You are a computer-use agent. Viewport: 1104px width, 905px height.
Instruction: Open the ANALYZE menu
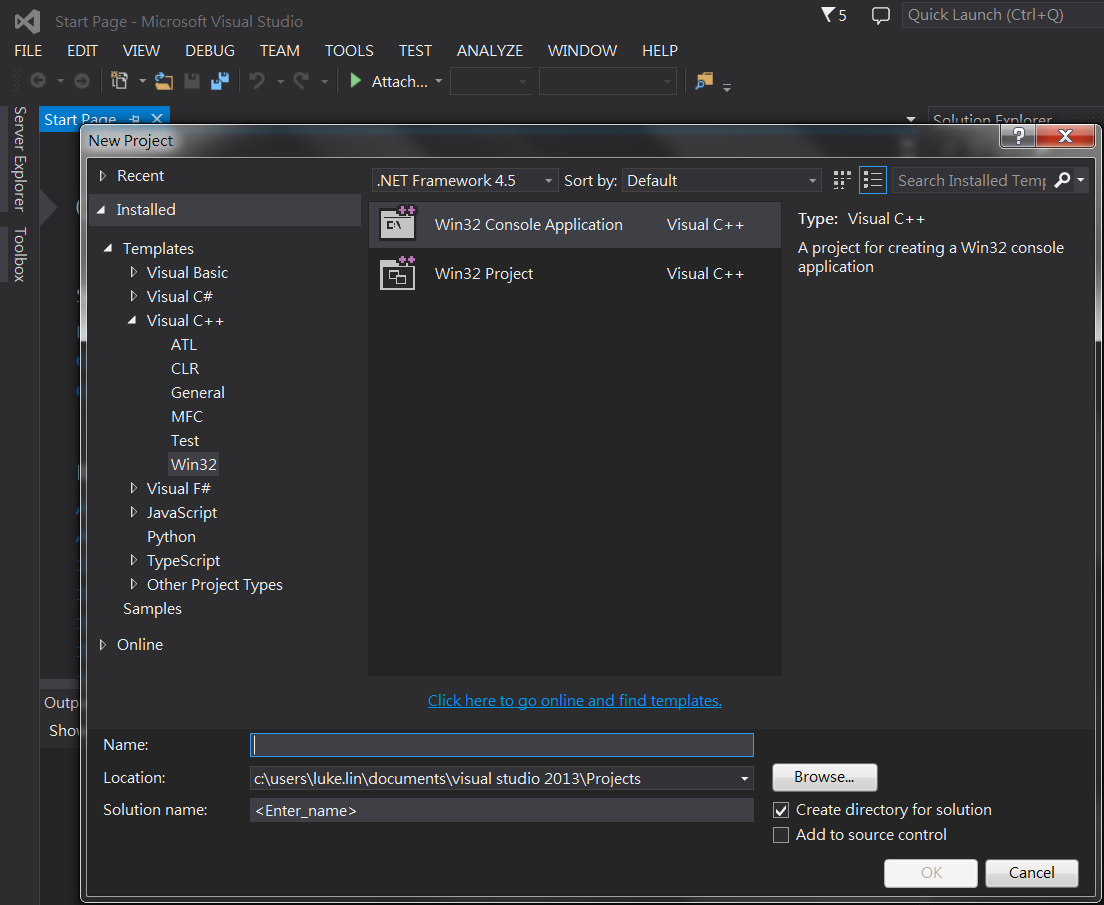click(490, 51)
